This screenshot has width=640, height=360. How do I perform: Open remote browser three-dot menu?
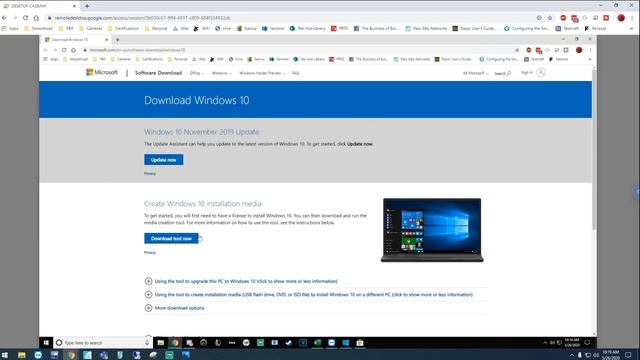coord(590,50)
